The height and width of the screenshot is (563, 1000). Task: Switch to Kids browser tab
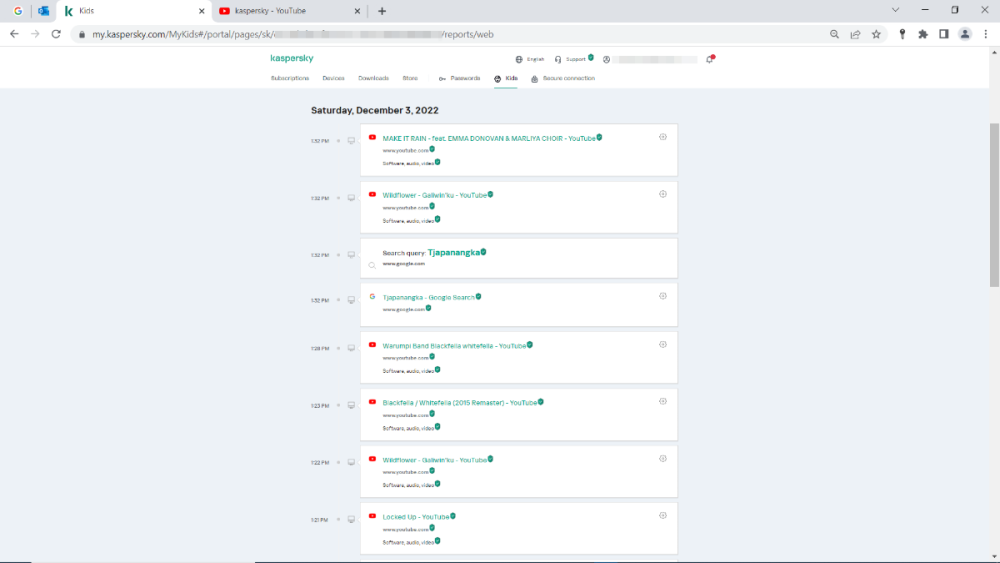134,11
